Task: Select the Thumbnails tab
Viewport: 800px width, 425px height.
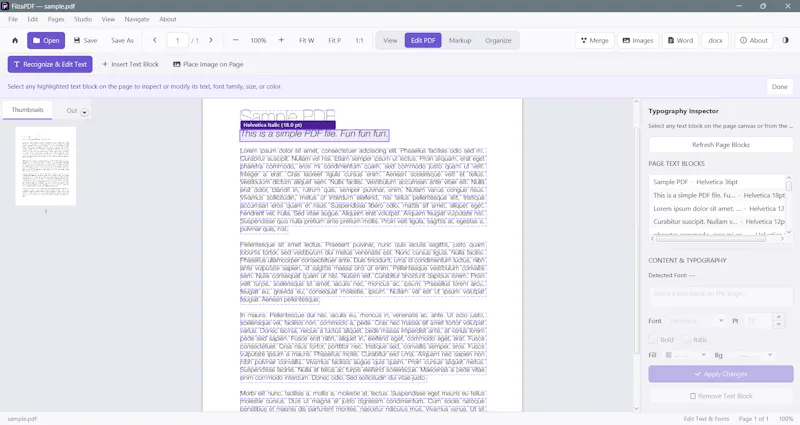Action: coord(28,110)
